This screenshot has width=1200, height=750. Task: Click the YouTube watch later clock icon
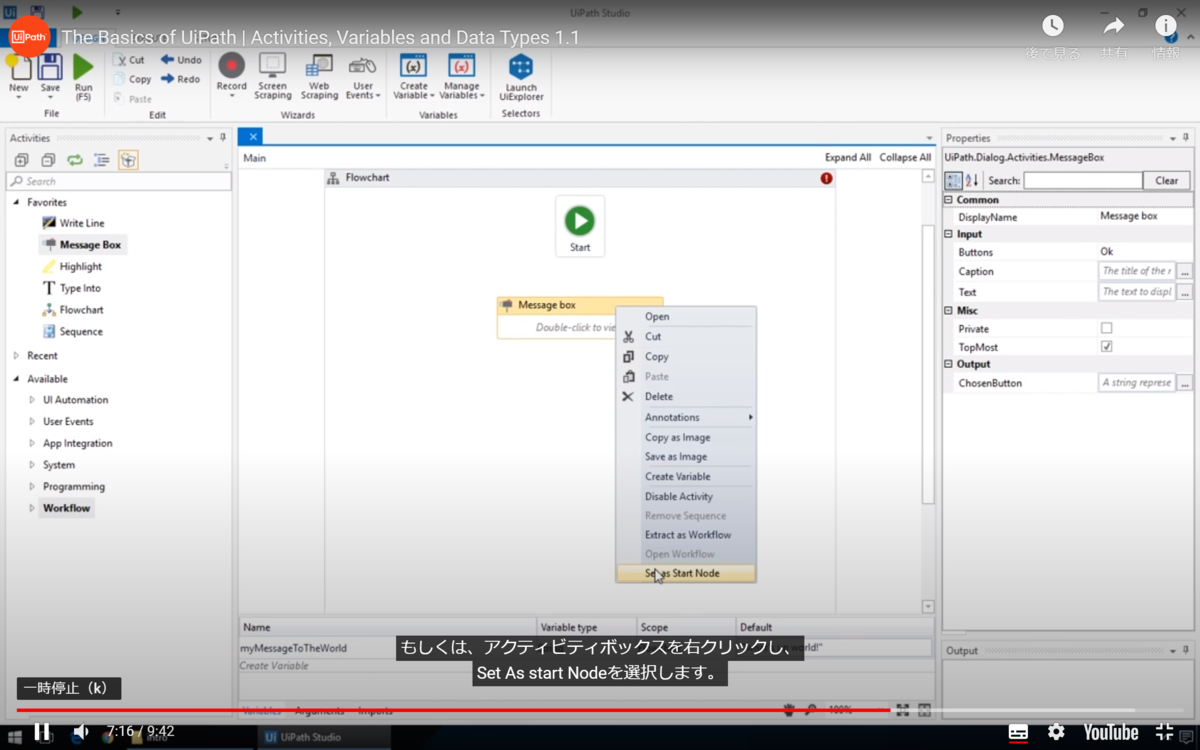[1053, 26]
